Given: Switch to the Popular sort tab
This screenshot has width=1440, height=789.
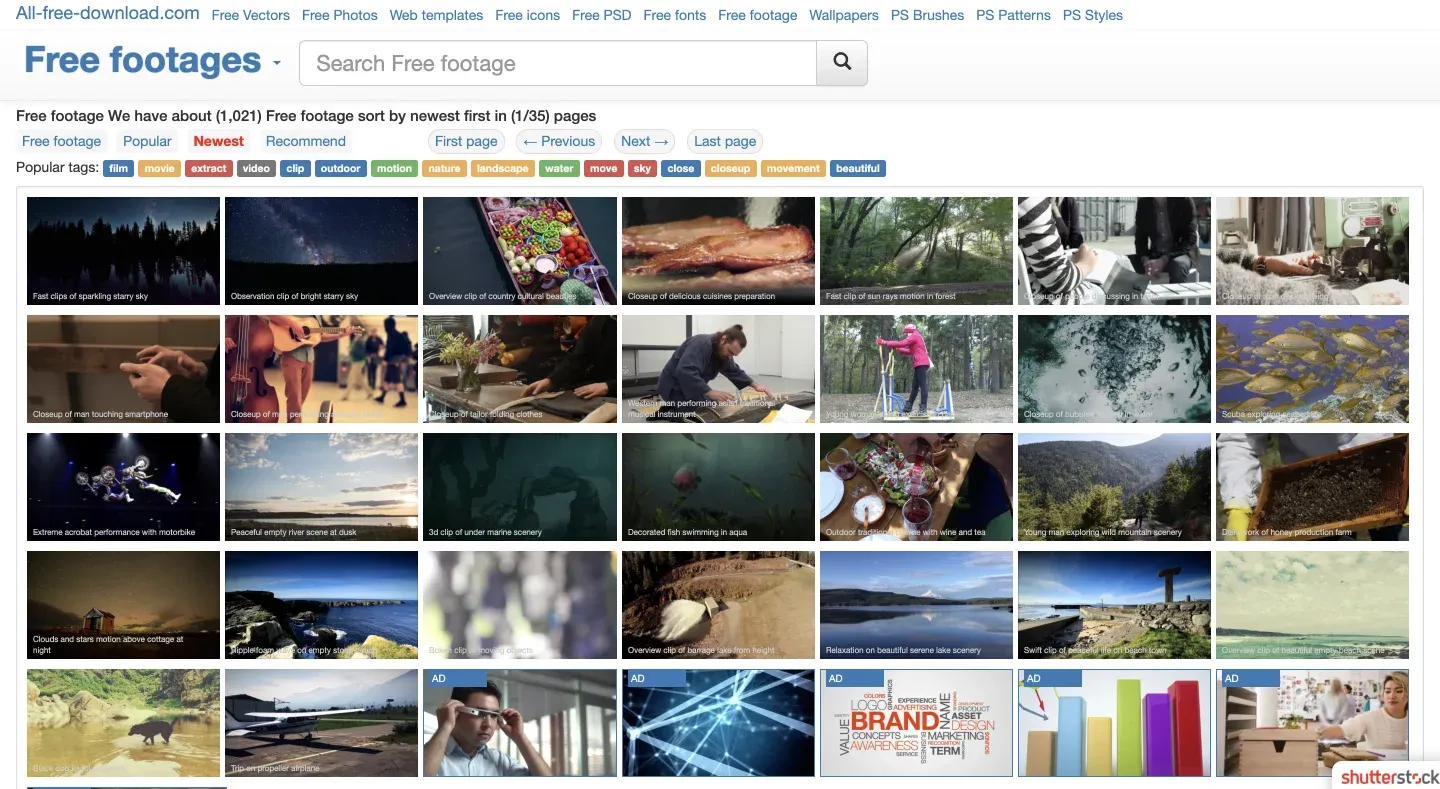Looking at the screenshot, I should (x=147, y=141).
